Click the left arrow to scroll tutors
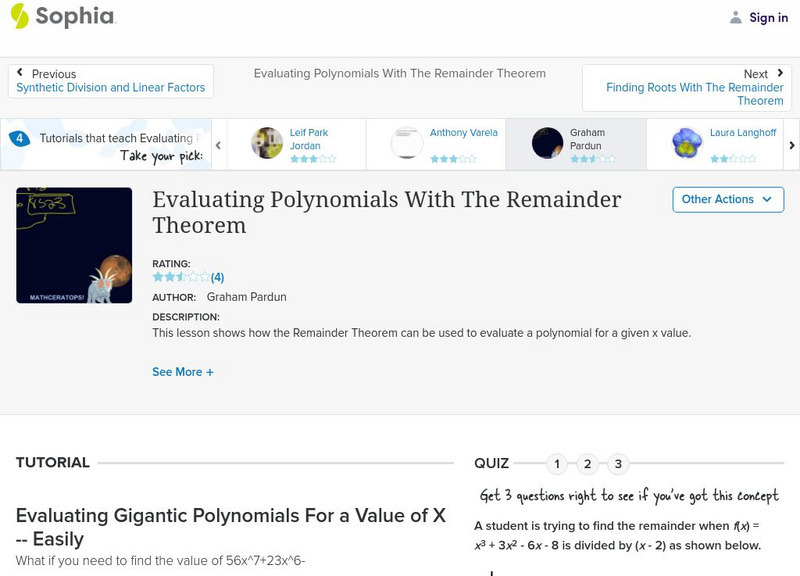This screenshot has height=576, width=800. click(219, 143)
